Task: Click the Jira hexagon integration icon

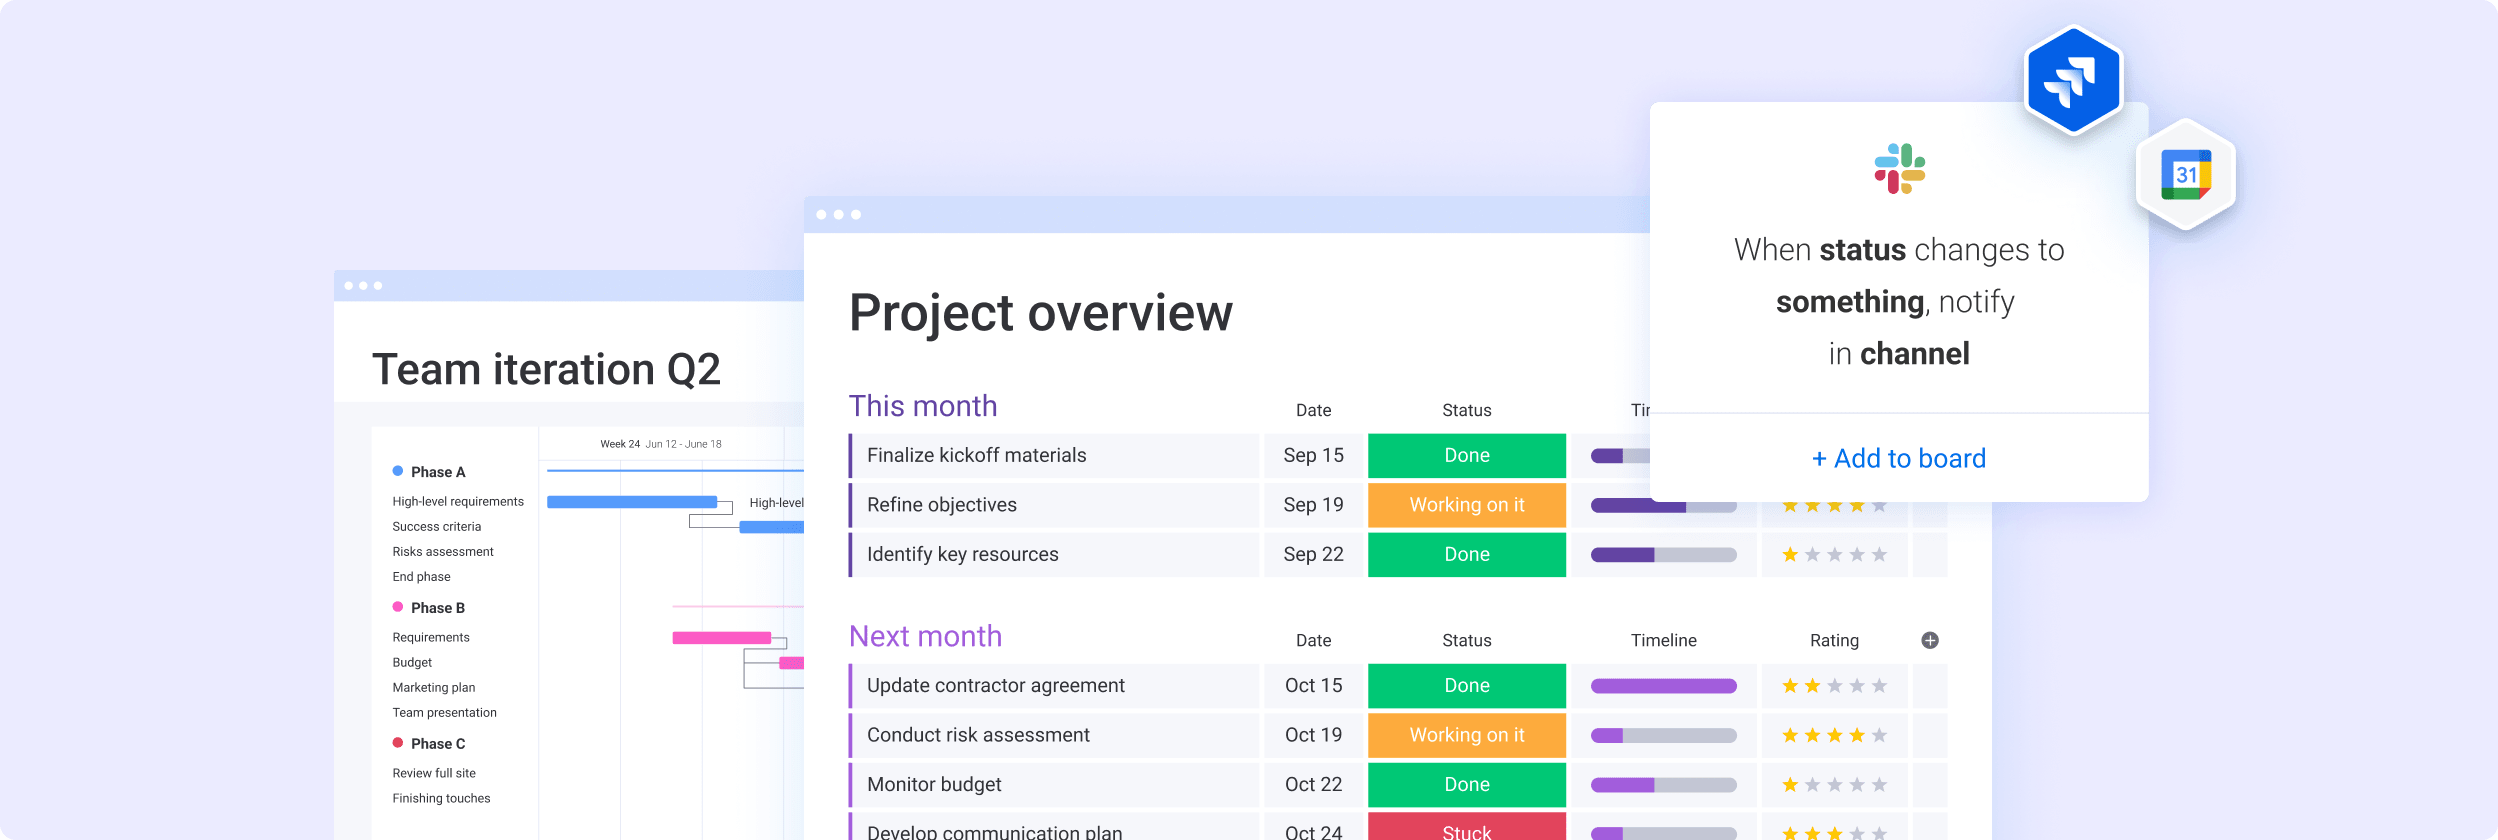Action: click(x=2073, y=80)
